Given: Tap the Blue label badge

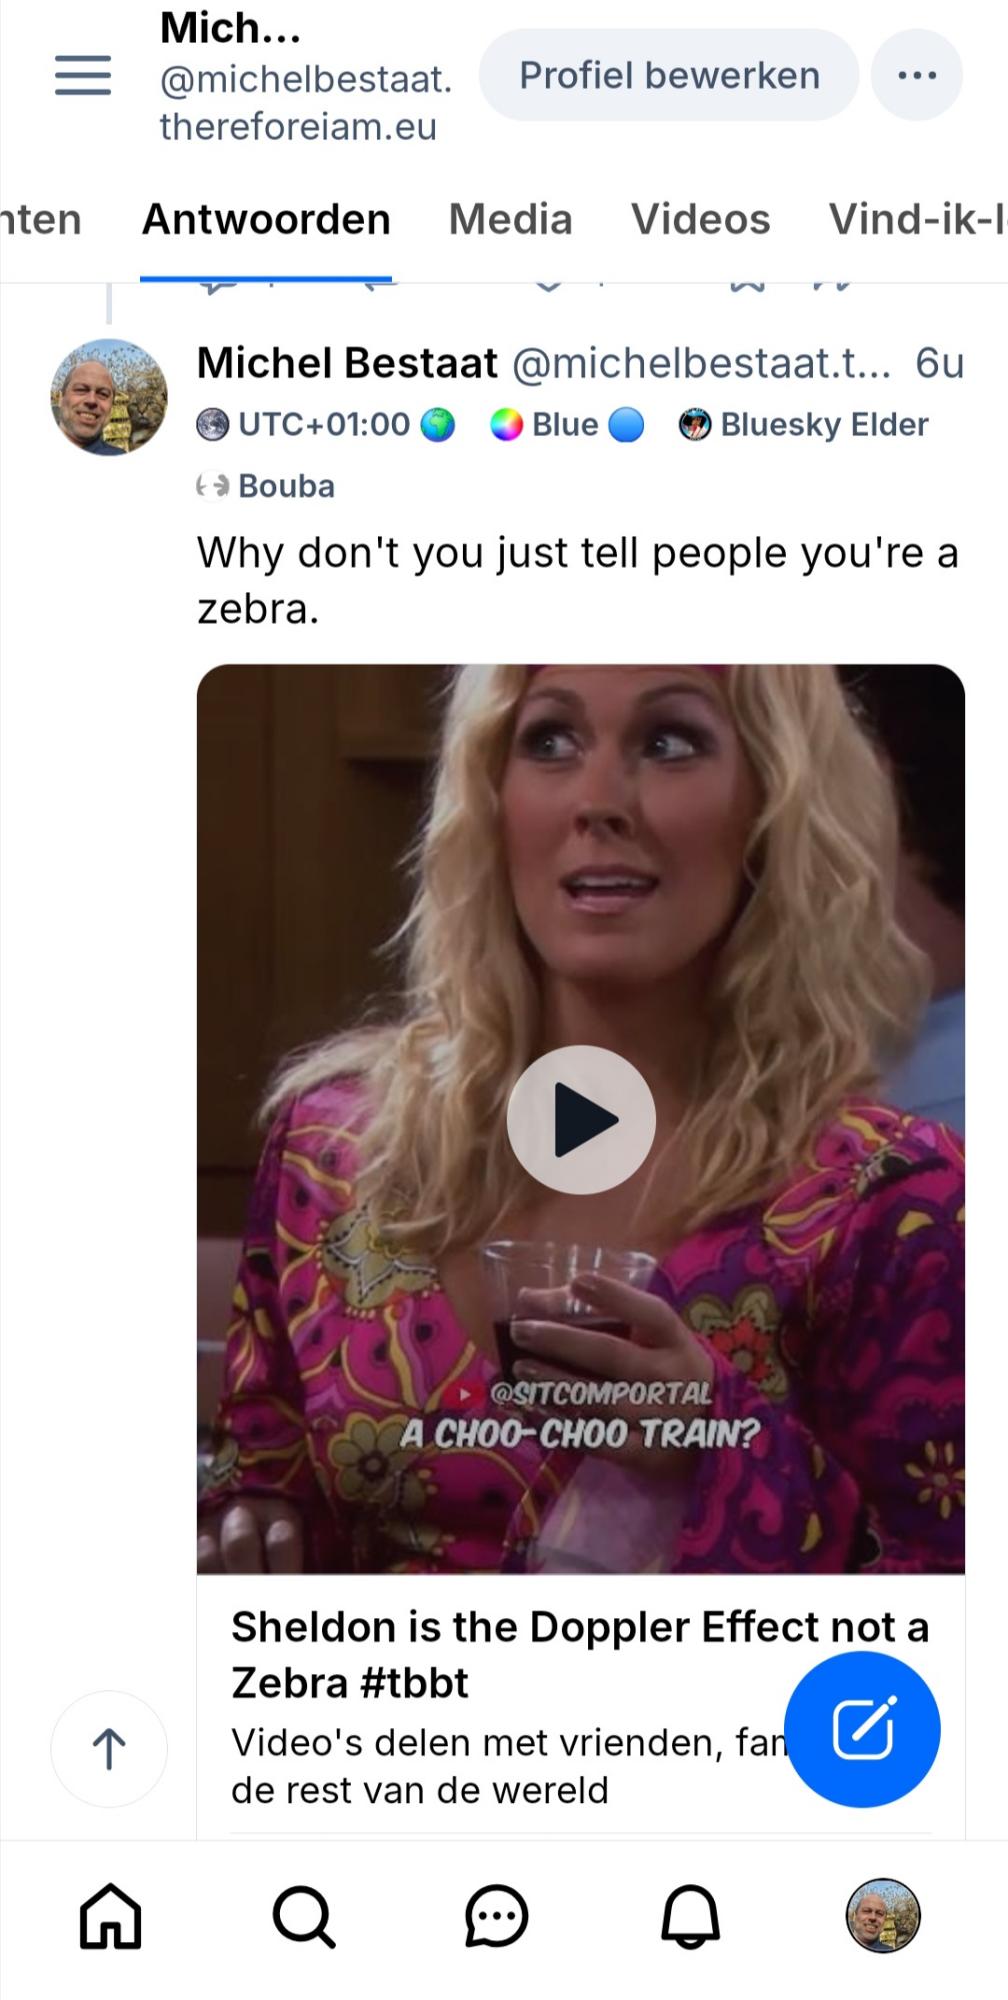Looking at the screenshot, I should tap(567, 425).
